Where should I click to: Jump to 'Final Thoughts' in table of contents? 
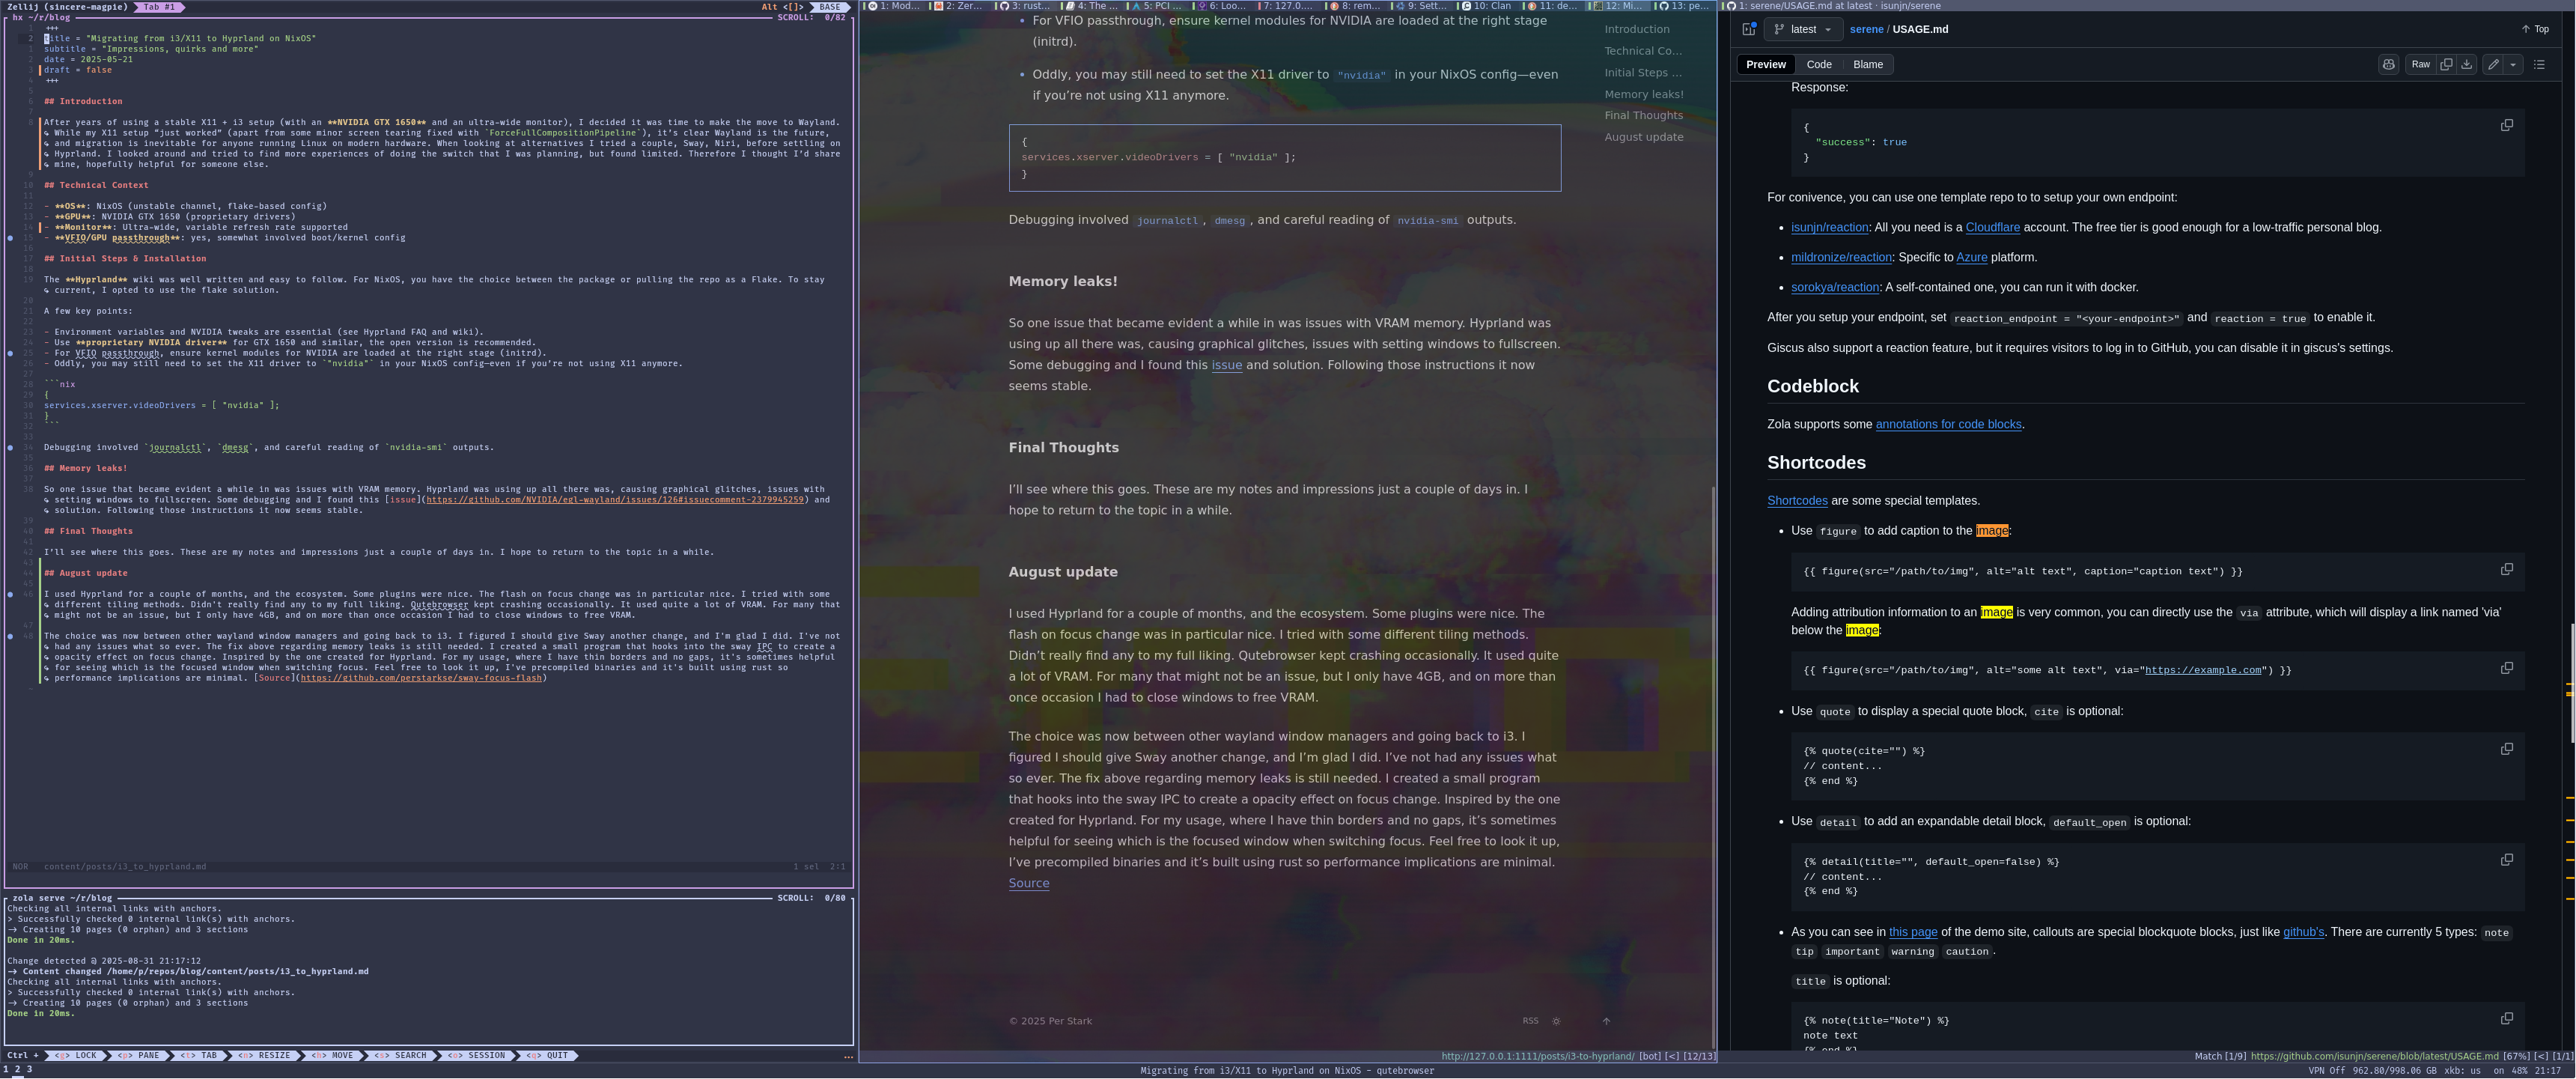coord(1643,115)
